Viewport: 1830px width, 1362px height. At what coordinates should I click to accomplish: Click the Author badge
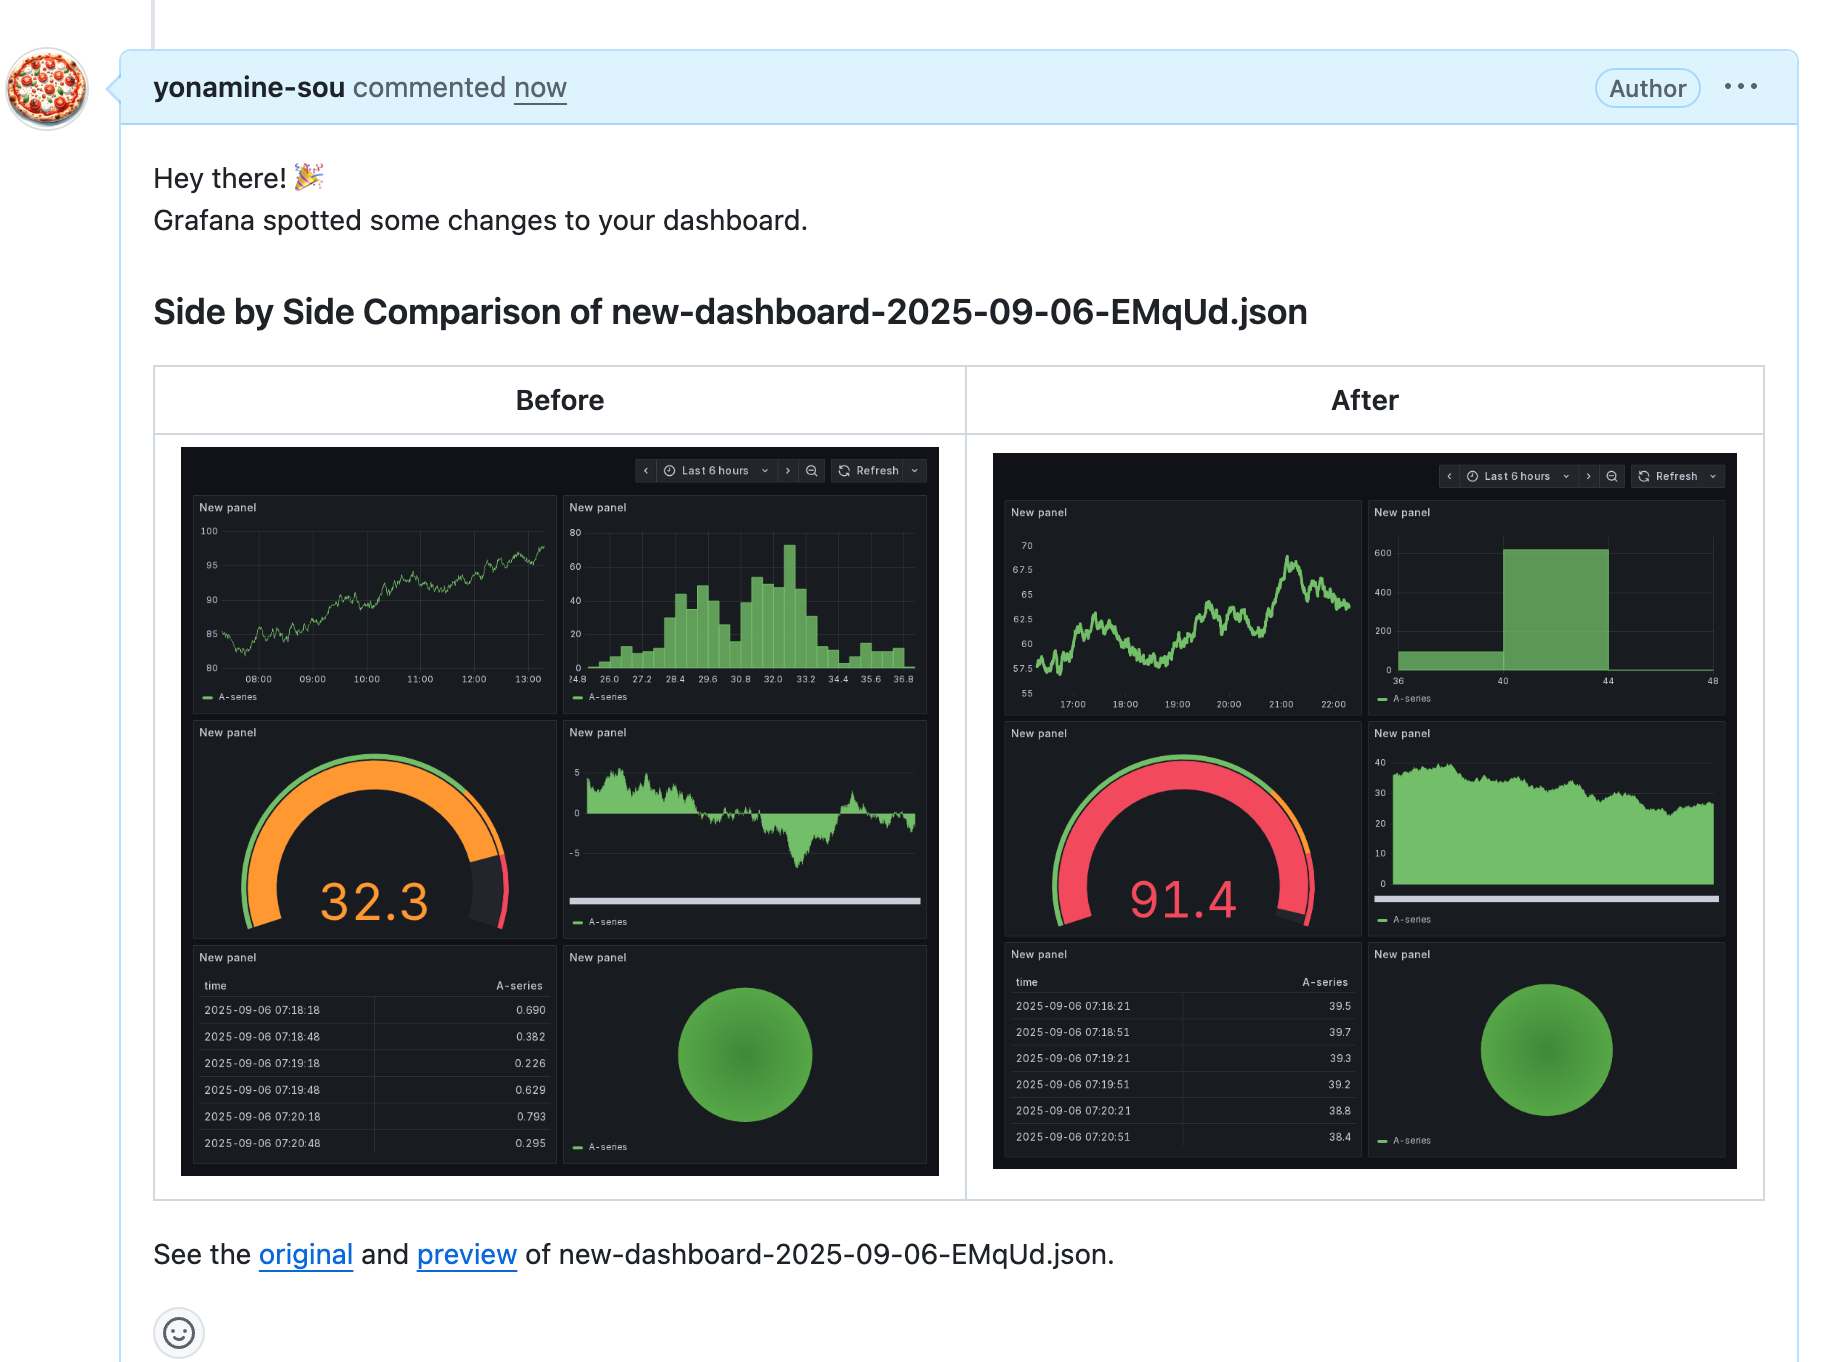pos(1647,88)
